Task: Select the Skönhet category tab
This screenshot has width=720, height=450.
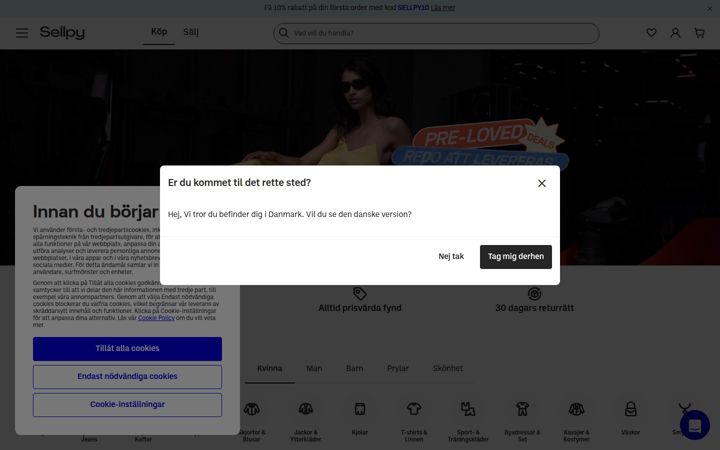Action: pyautogui.click(x=448, y=368)
